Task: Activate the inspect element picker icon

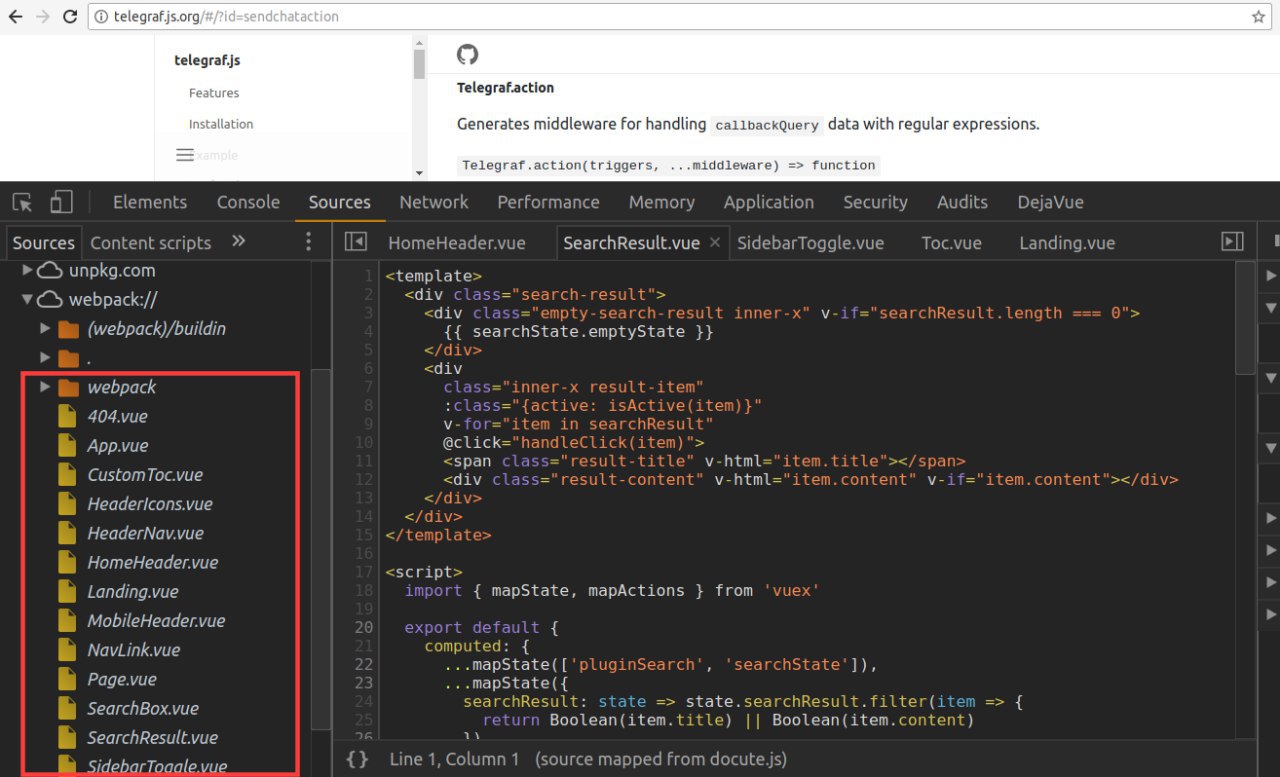Action: (x=22, y=202)
